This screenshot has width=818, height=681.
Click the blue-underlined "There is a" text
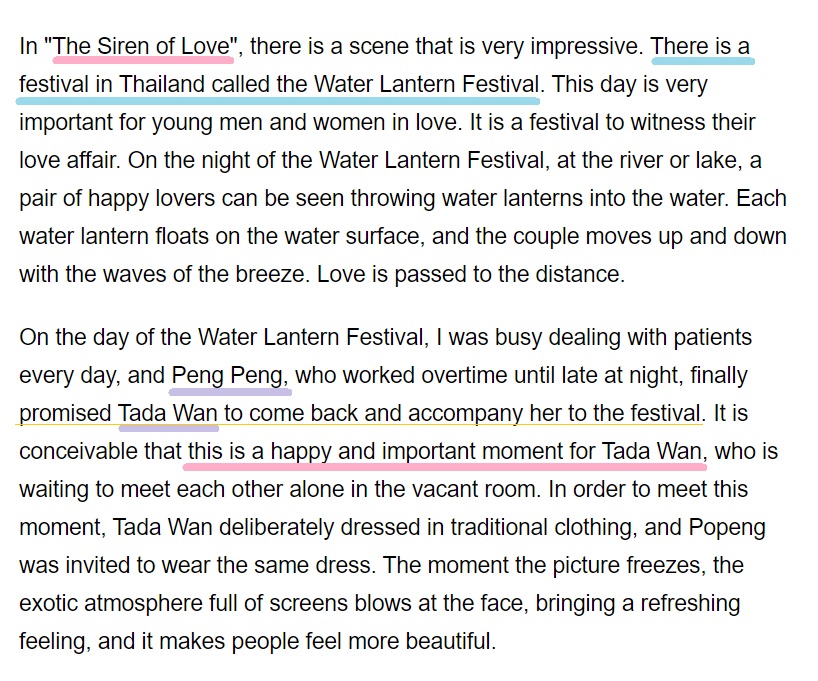(x=700, y=46)
